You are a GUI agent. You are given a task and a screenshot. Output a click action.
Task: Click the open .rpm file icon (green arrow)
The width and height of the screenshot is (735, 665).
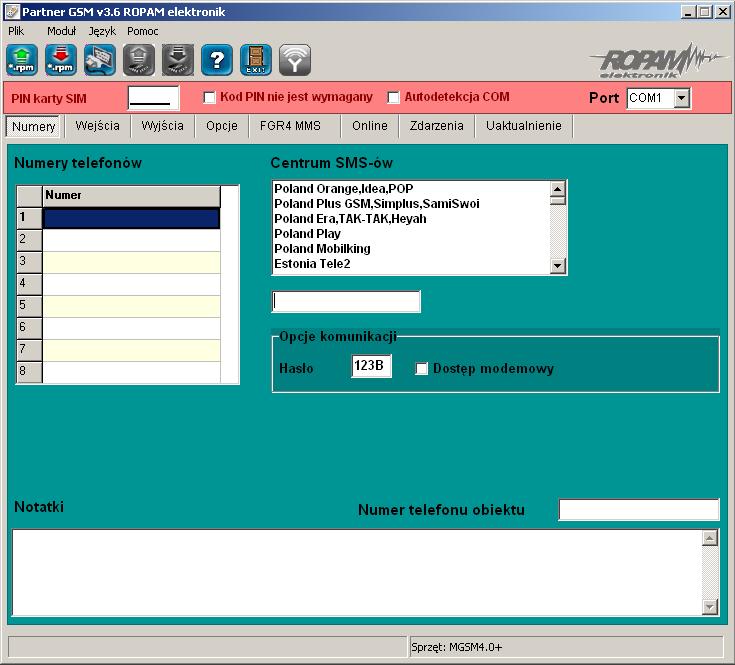[x=22, y=60]
